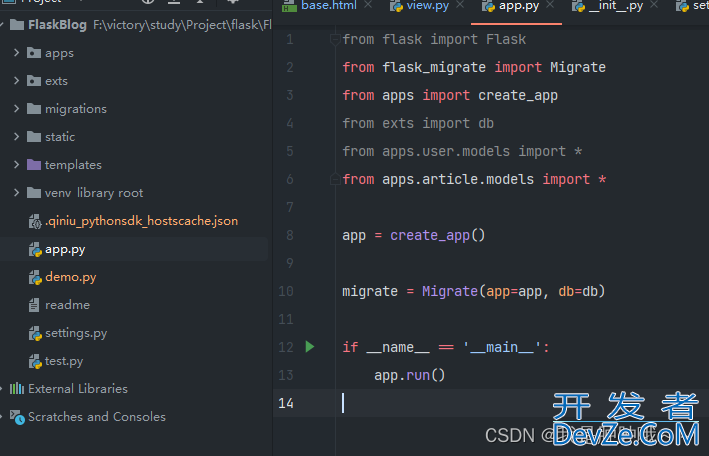This screenshot has height=456, width=709.
Task: Click the Python icon beside test.py
Action: pyautogui.click(x=34, y=361)
